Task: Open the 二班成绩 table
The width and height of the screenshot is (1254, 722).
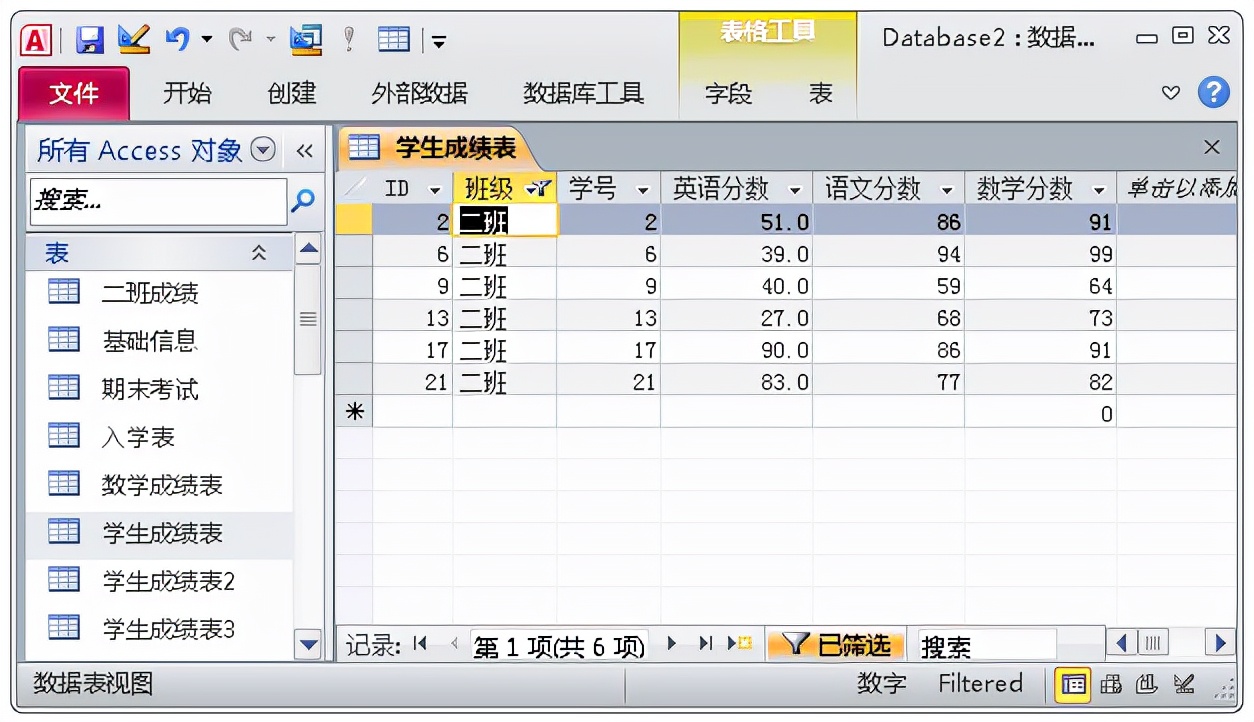Action: [x=150, y=293]
